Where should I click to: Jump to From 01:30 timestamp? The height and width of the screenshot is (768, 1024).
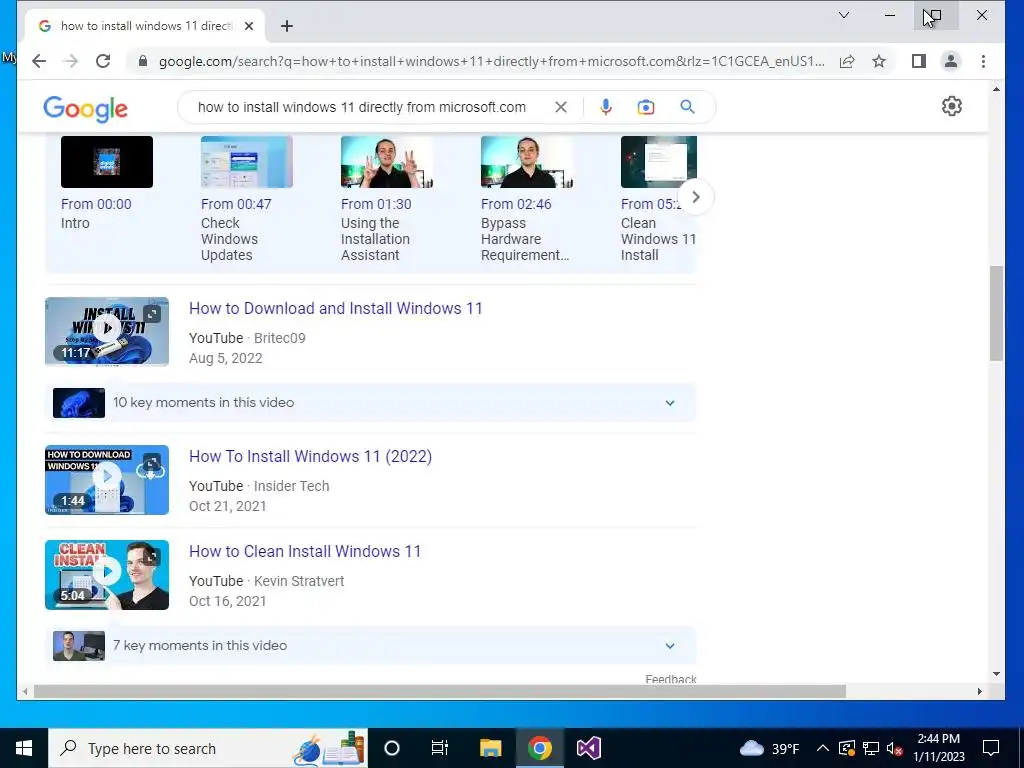[376, 204]
